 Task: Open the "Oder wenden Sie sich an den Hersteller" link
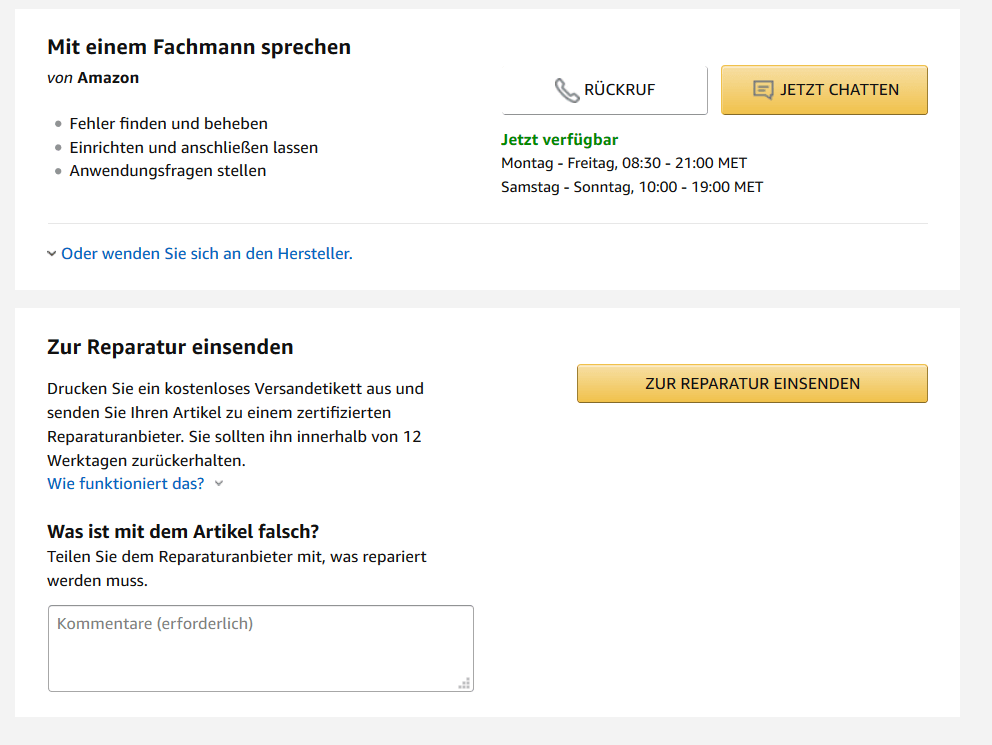coord(207,254)
